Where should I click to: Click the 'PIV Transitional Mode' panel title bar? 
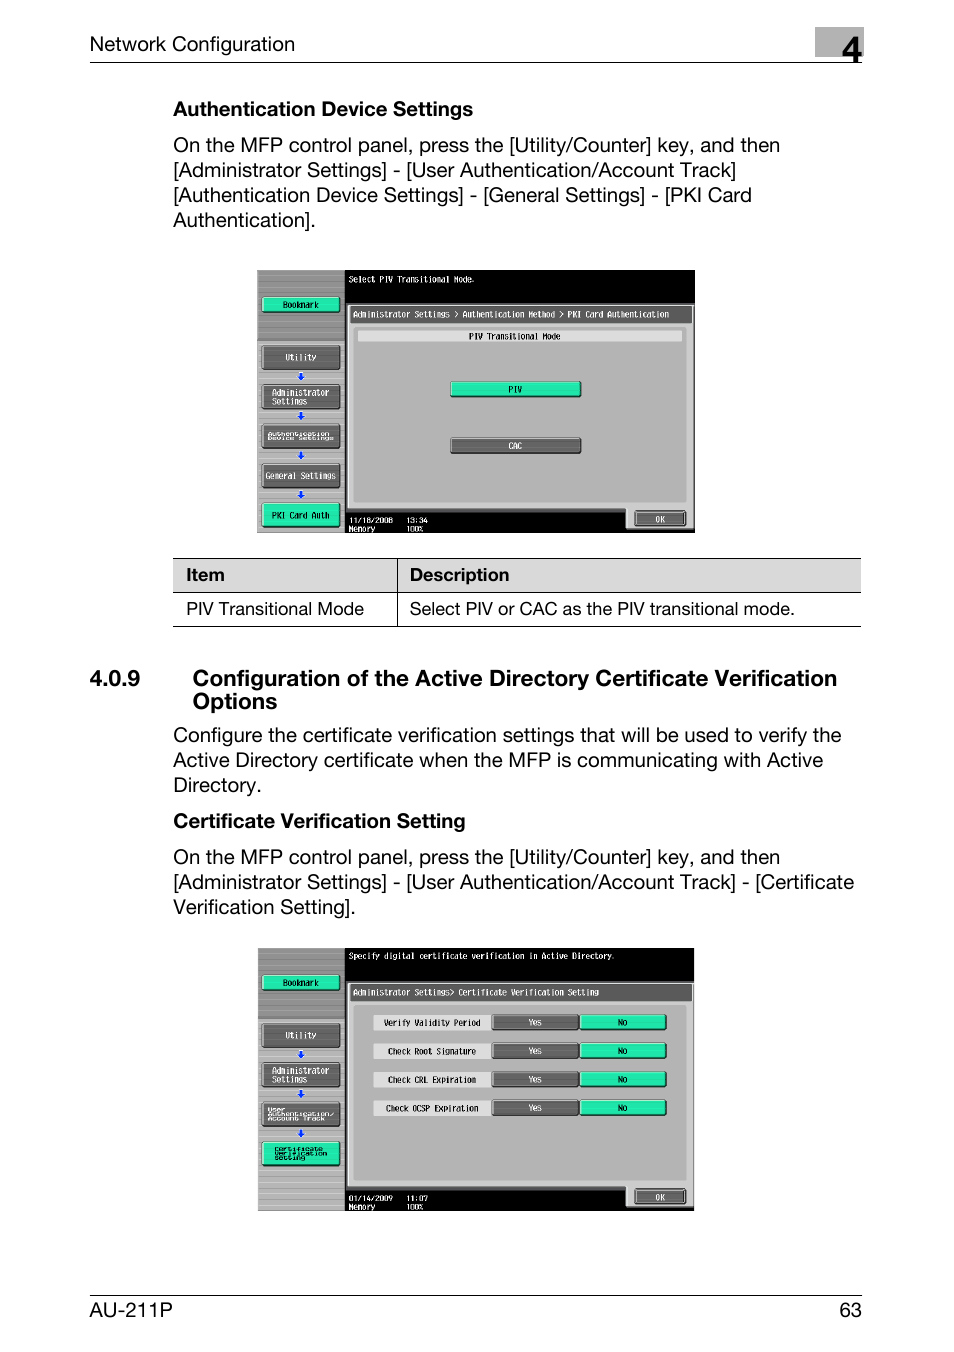tap(519, 336)
